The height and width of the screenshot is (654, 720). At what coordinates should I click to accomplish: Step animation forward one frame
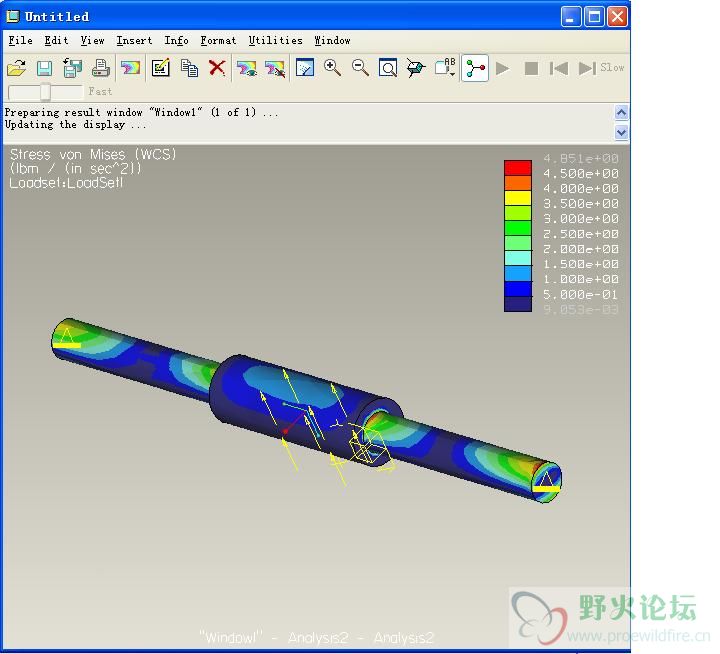587,68
